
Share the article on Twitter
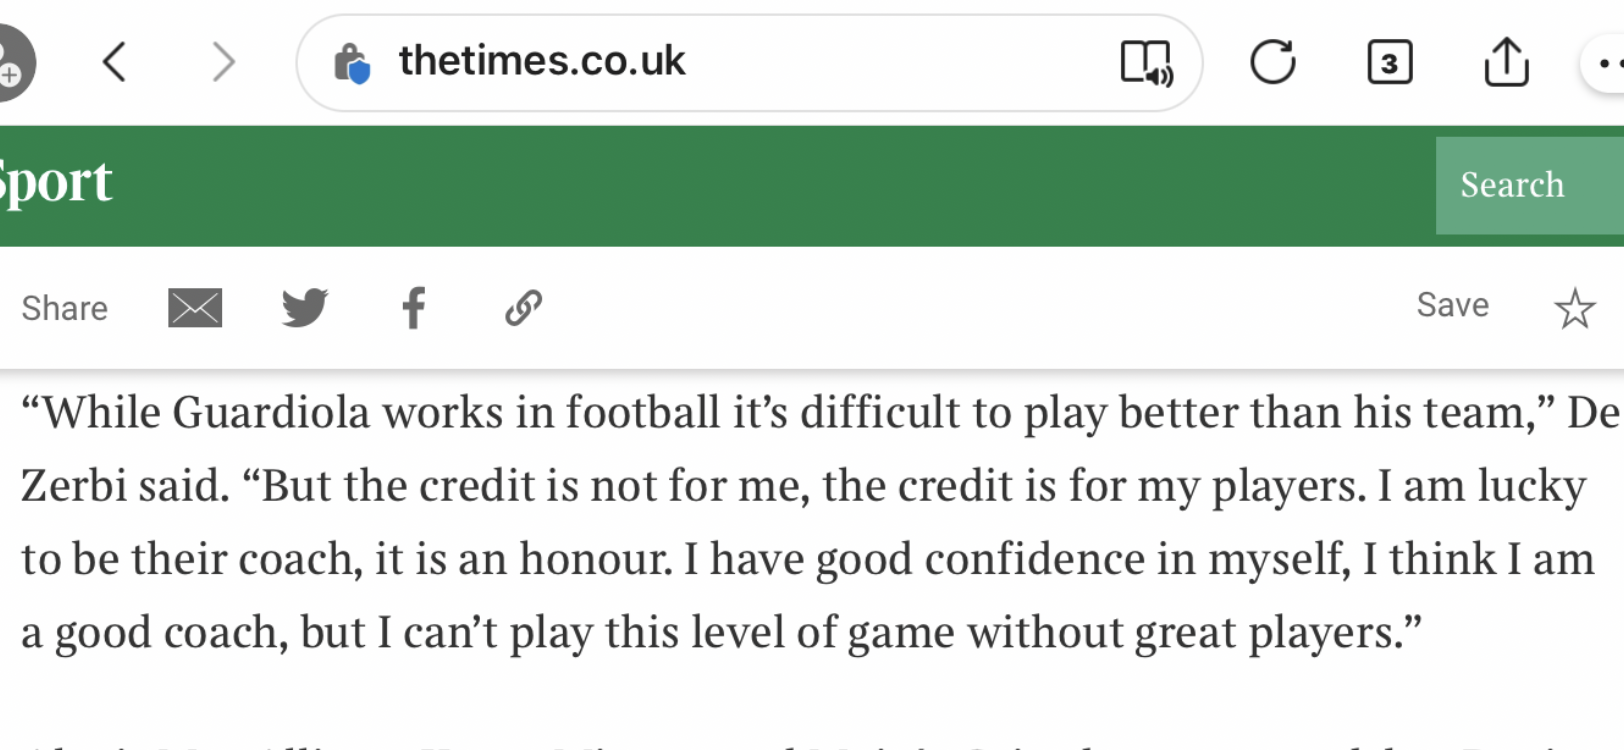pyautogui.click(x=305, y=307)
